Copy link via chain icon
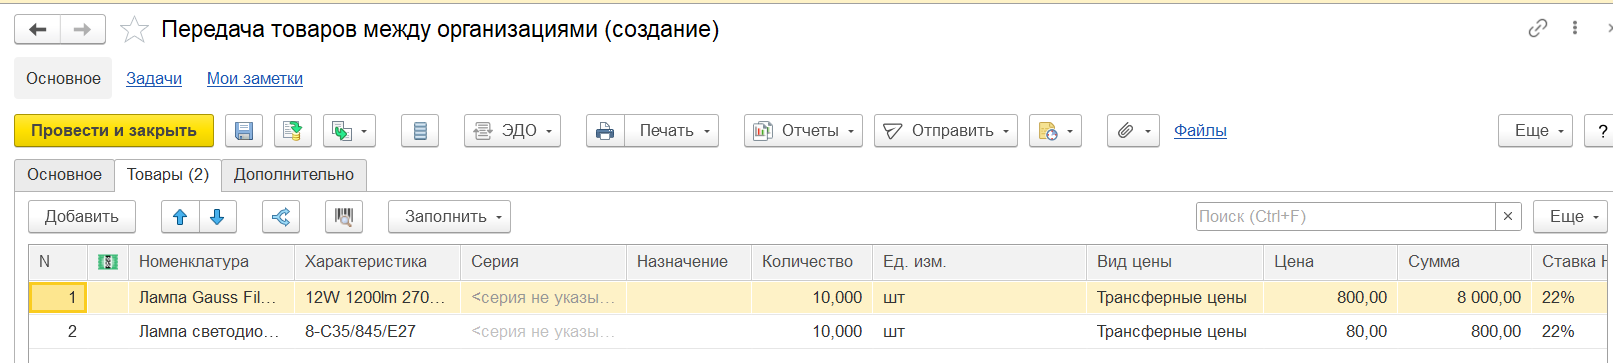The image size is (1613, 363). point(1538,28)
